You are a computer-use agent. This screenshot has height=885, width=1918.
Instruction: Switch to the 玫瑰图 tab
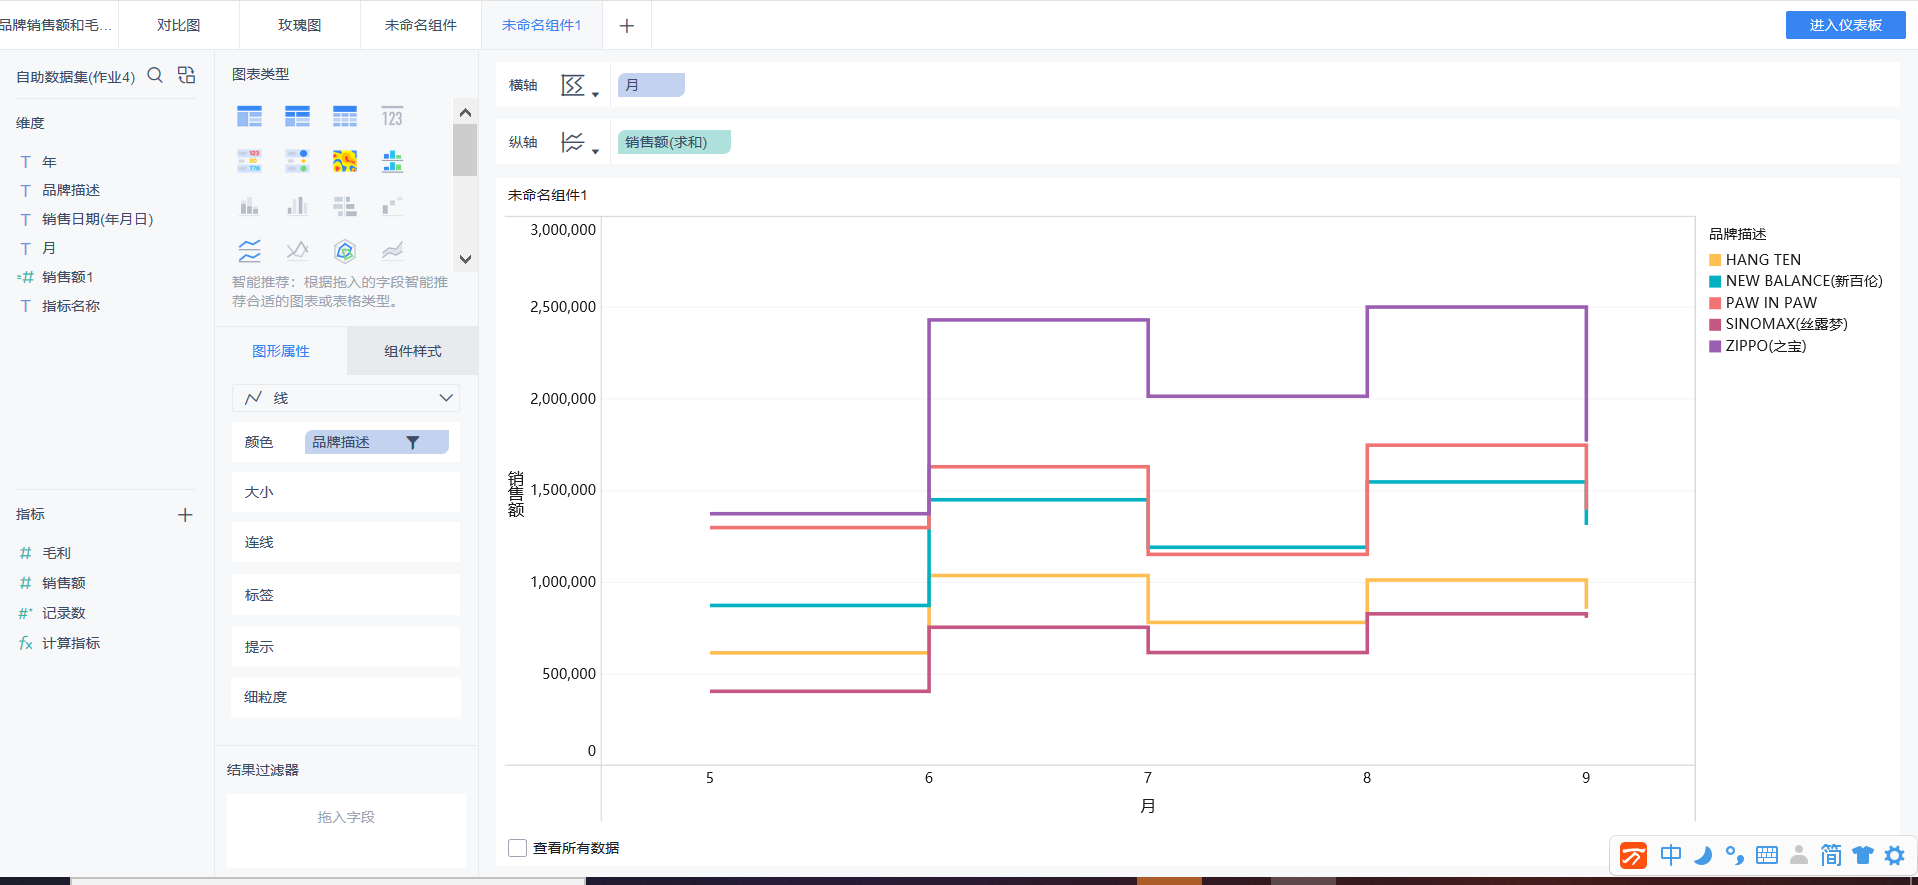(x=300, y=25)
